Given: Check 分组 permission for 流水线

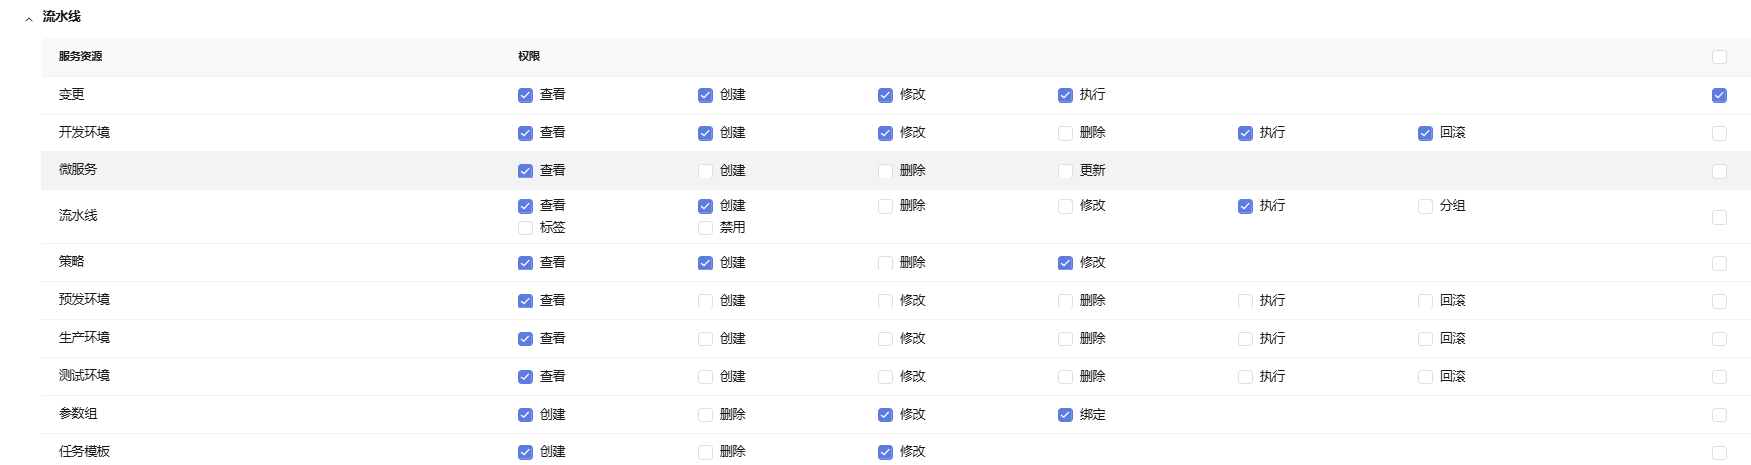Looking at the screenshot, I should point(1425,206).
